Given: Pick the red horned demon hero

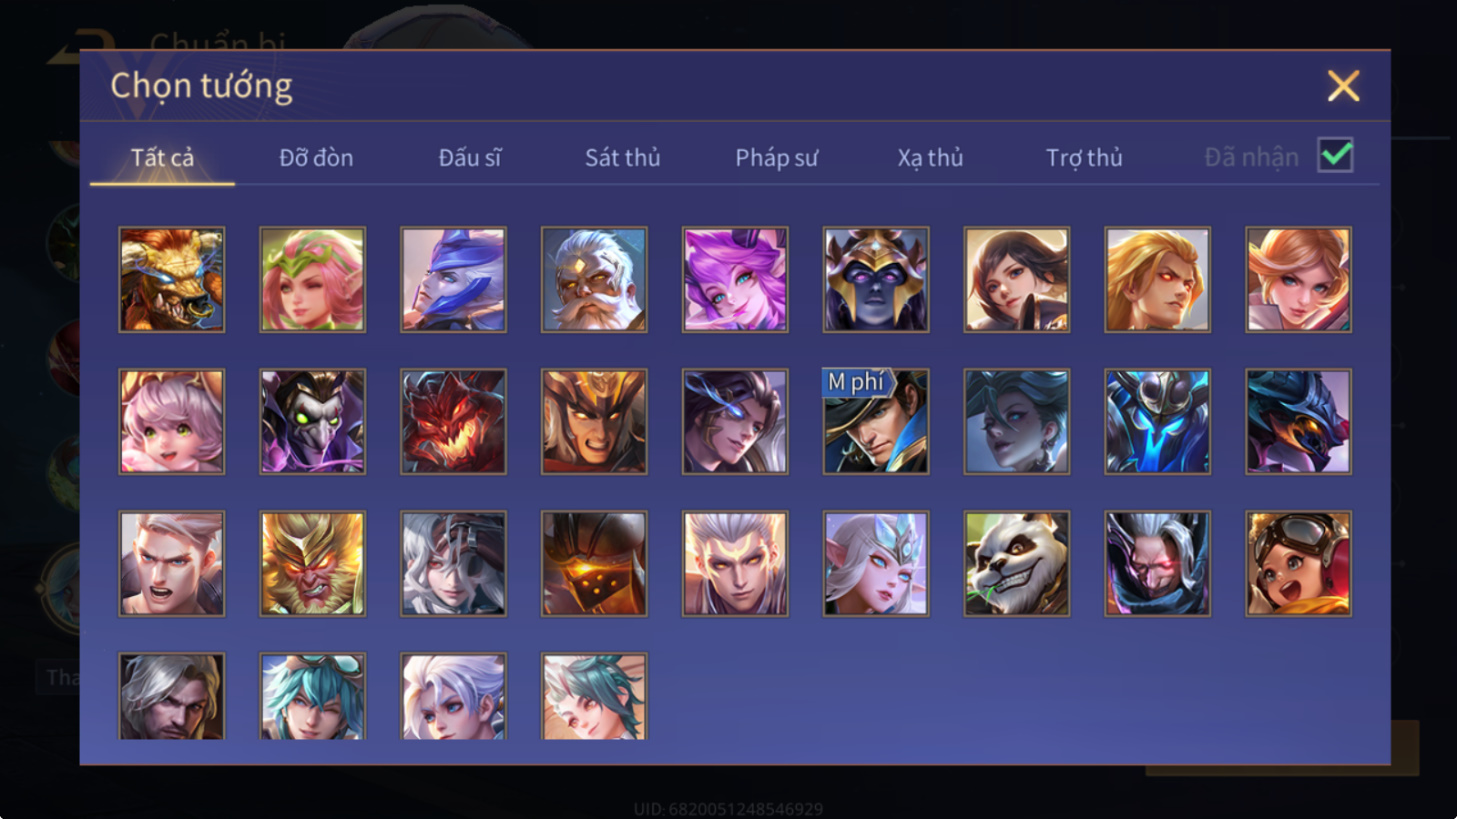Looking at the screenshot, I should [453, 421].
